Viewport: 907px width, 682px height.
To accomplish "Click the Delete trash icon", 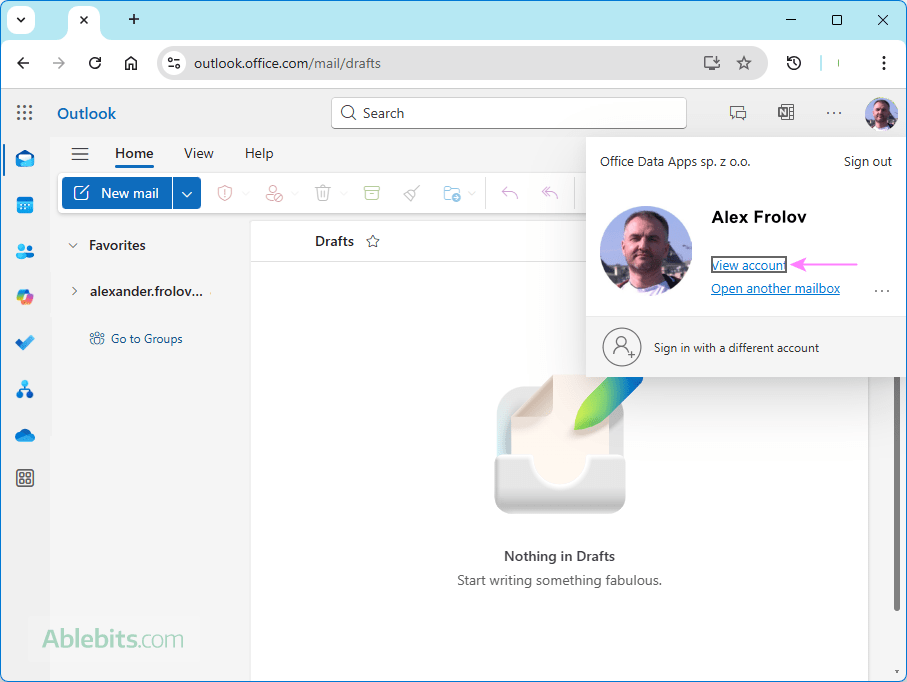I will coord(323,193).
